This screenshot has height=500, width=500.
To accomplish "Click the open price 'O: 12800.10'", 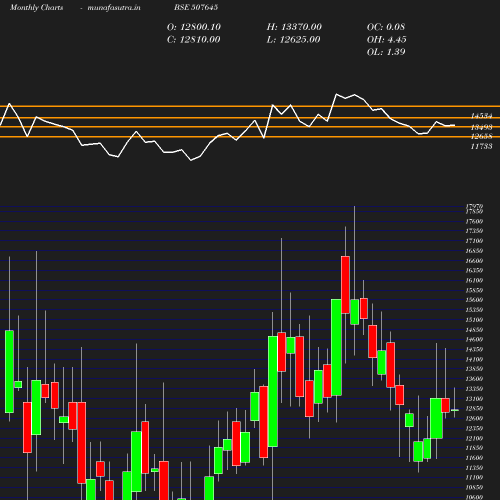I will pos(194,27).
